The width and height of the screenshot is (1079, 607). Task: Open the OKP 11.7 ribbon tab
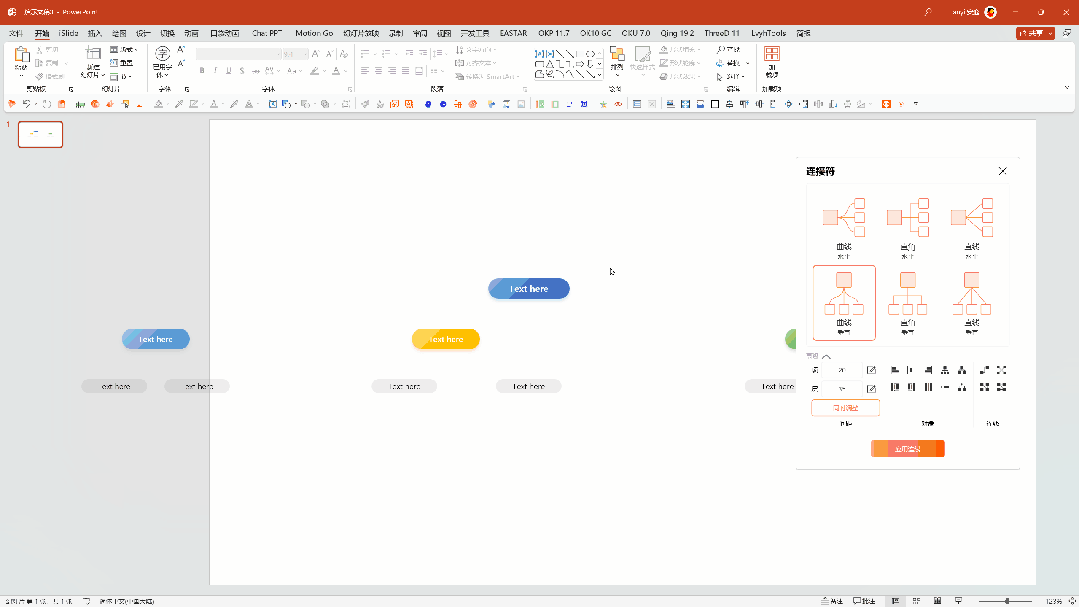554,33
